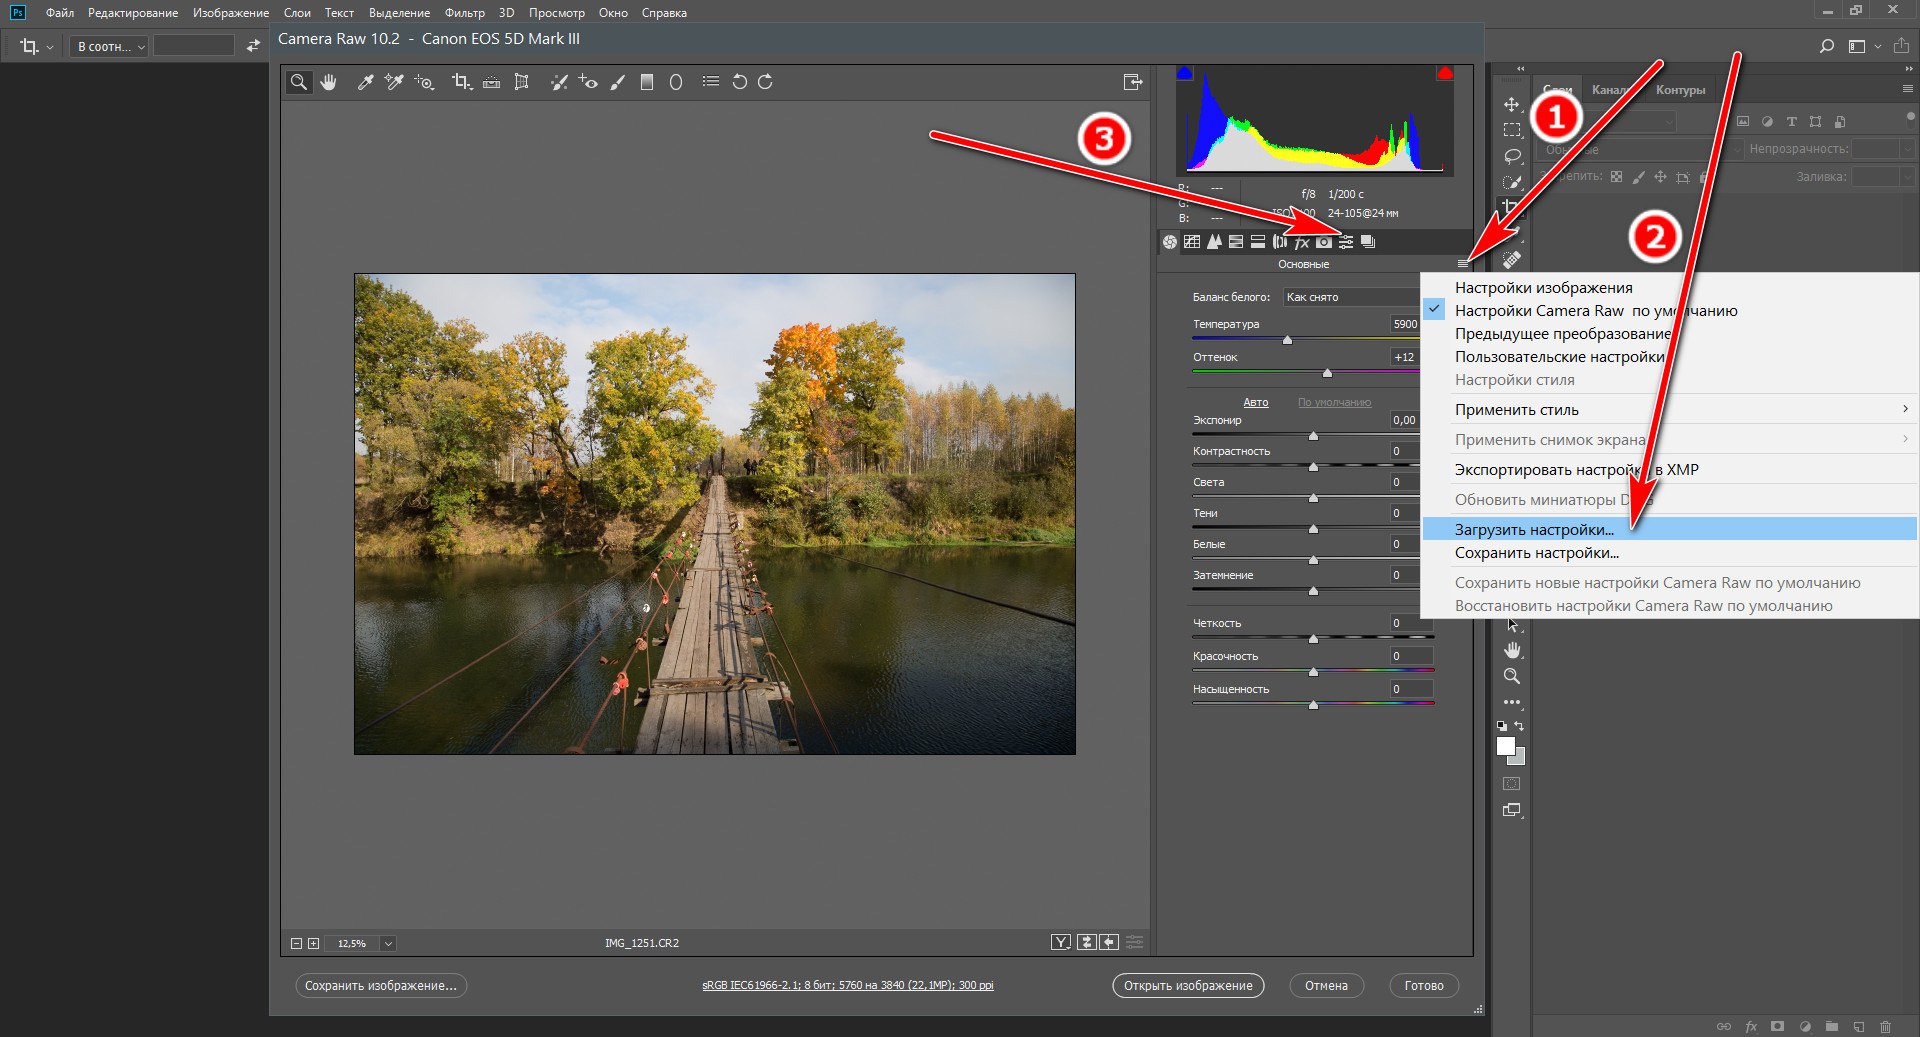Toggle shadow clipping warning in histogram

click(x=1185, y=73)
